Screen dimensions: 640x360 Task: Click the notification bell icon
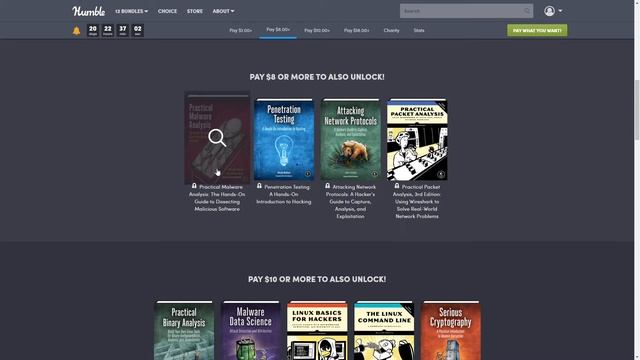tap(76, 31)
